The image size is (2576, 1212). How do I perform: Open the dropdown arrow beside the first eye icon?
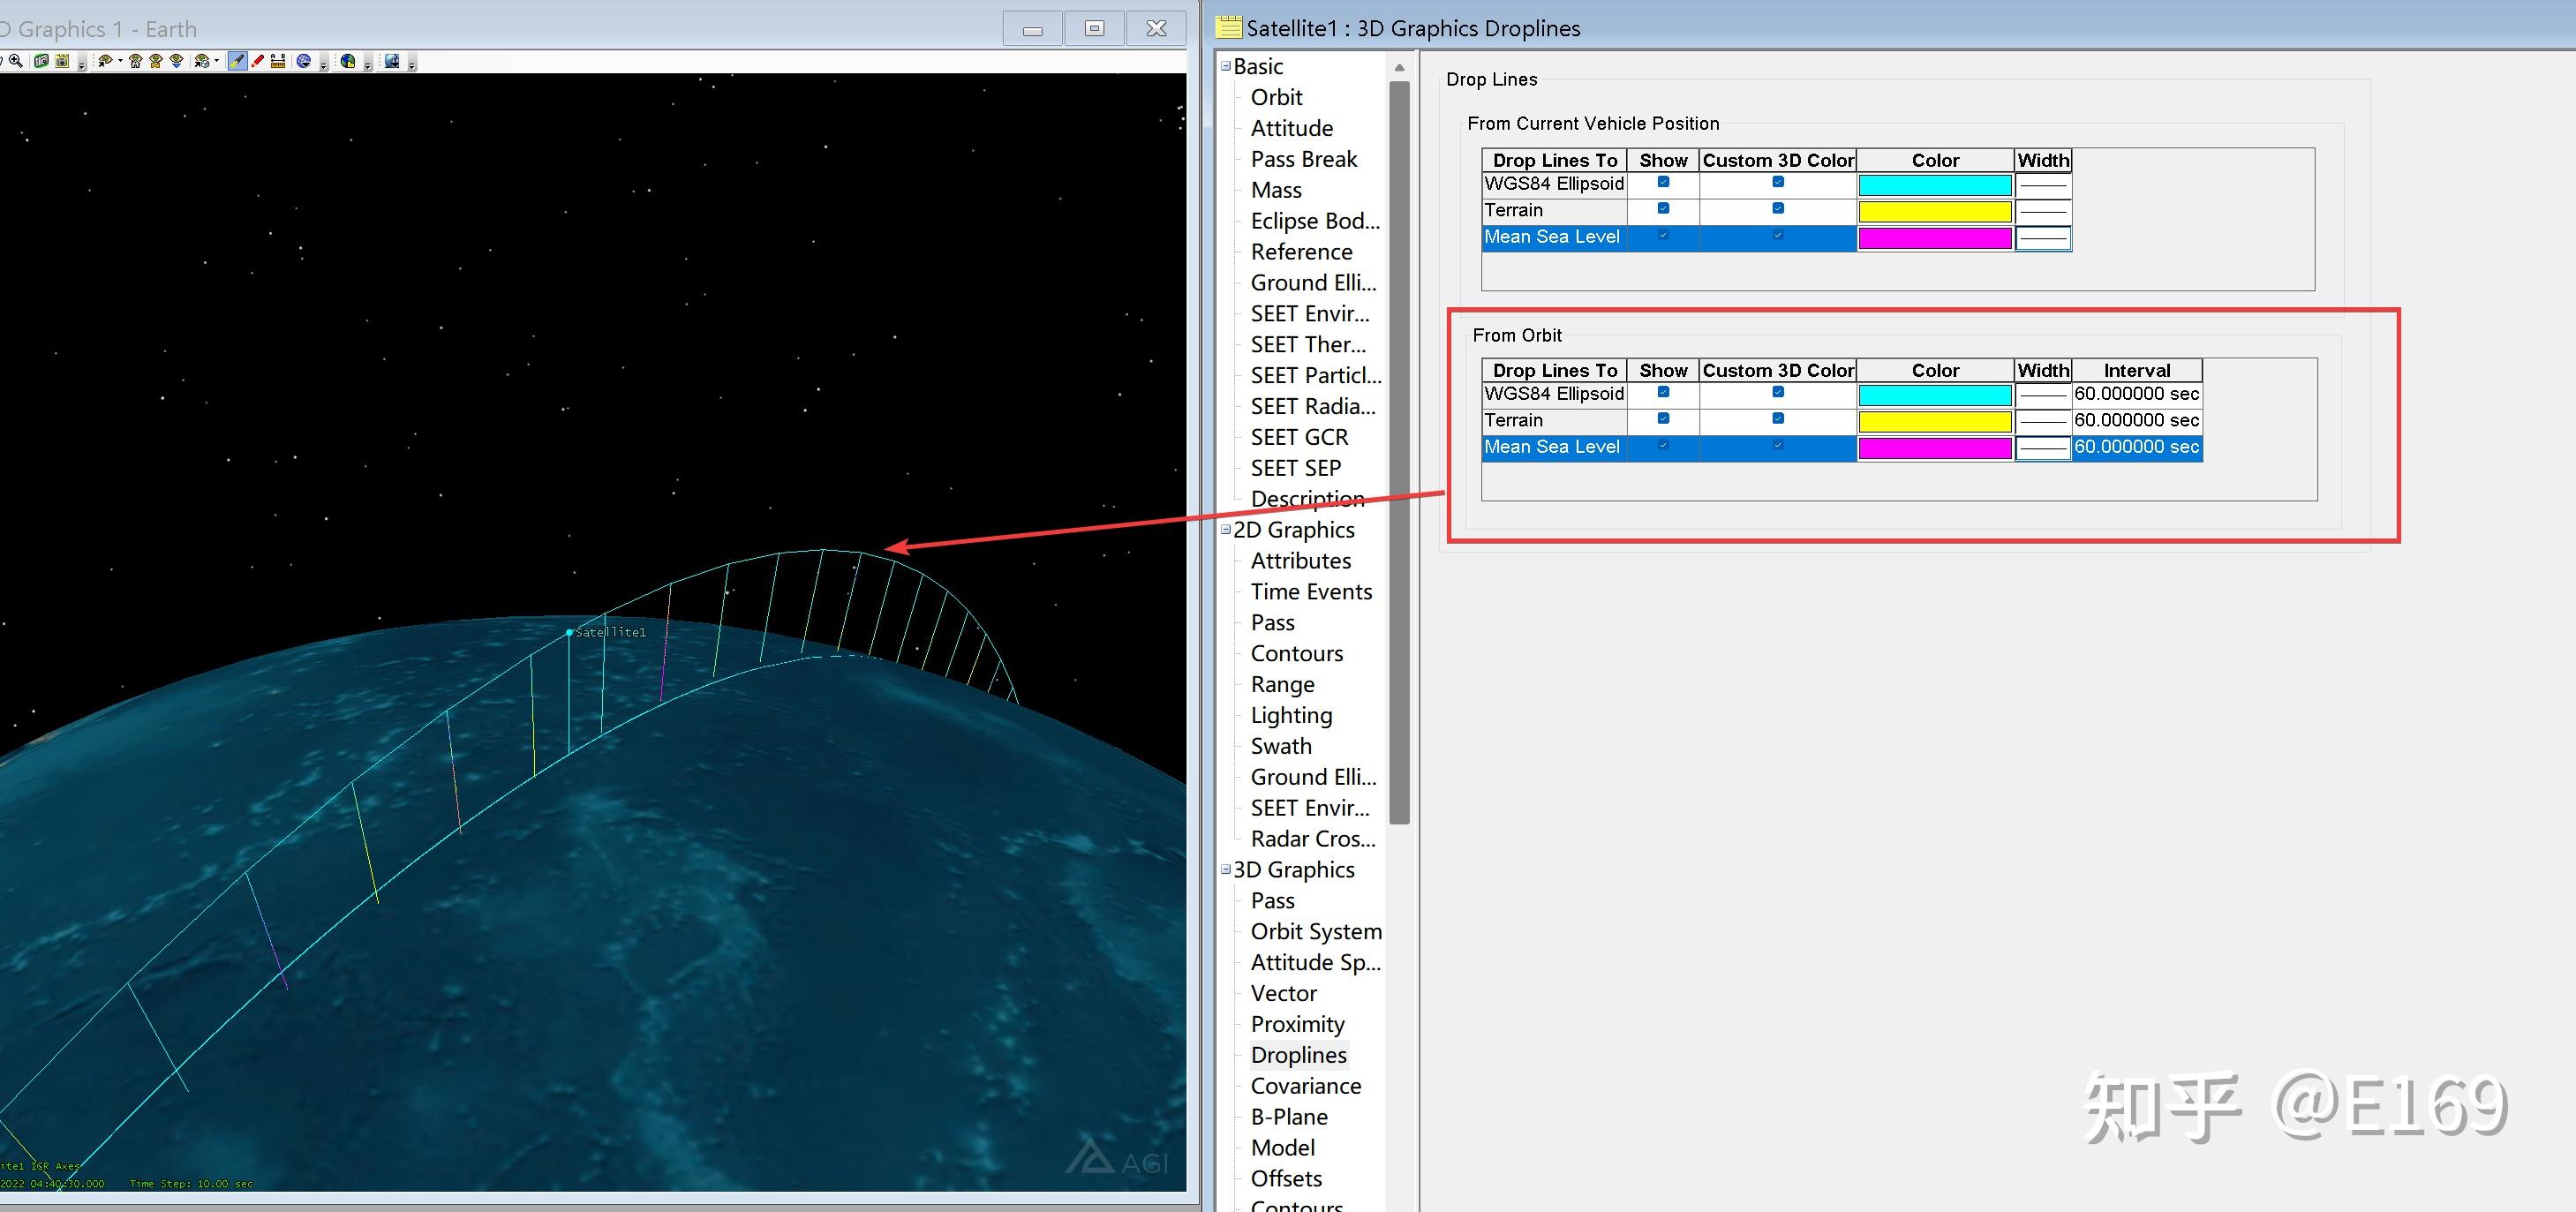119,61
